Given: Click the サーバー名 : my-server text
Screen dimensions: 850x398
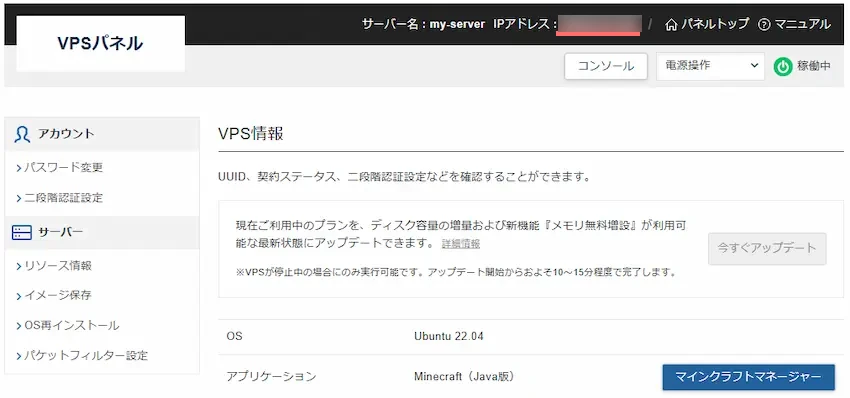Looking at the screenshot, I should 423,24.
